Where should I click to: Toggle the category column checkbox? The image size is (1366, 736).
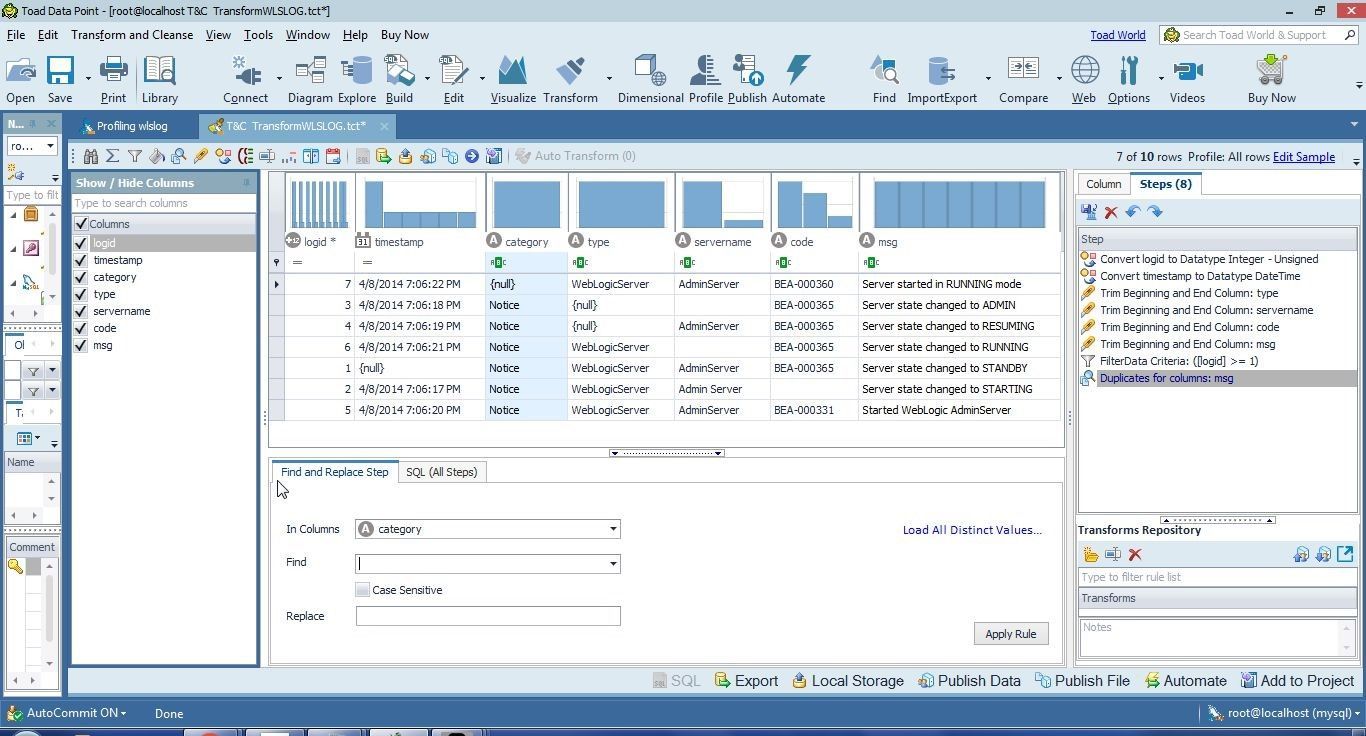click(81, 277)
